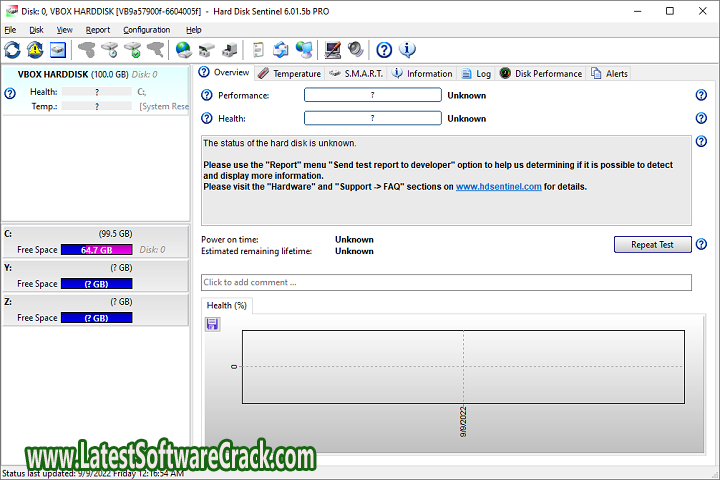Click the document report icon in toolbar
This screenshot has height=480, width=720.
(258, 49)
